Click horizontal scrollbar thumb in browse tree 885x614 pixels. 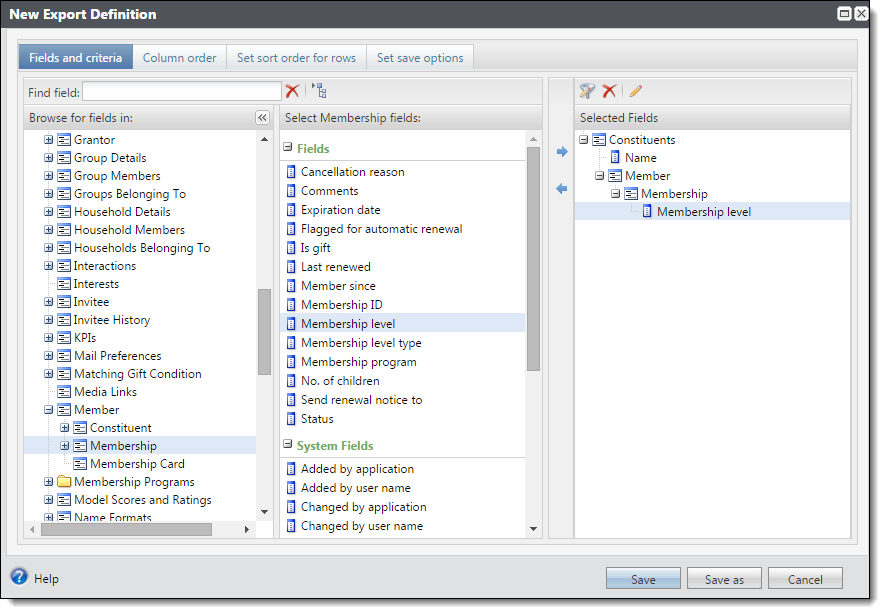pyautogui.click(x=126, y=529)
